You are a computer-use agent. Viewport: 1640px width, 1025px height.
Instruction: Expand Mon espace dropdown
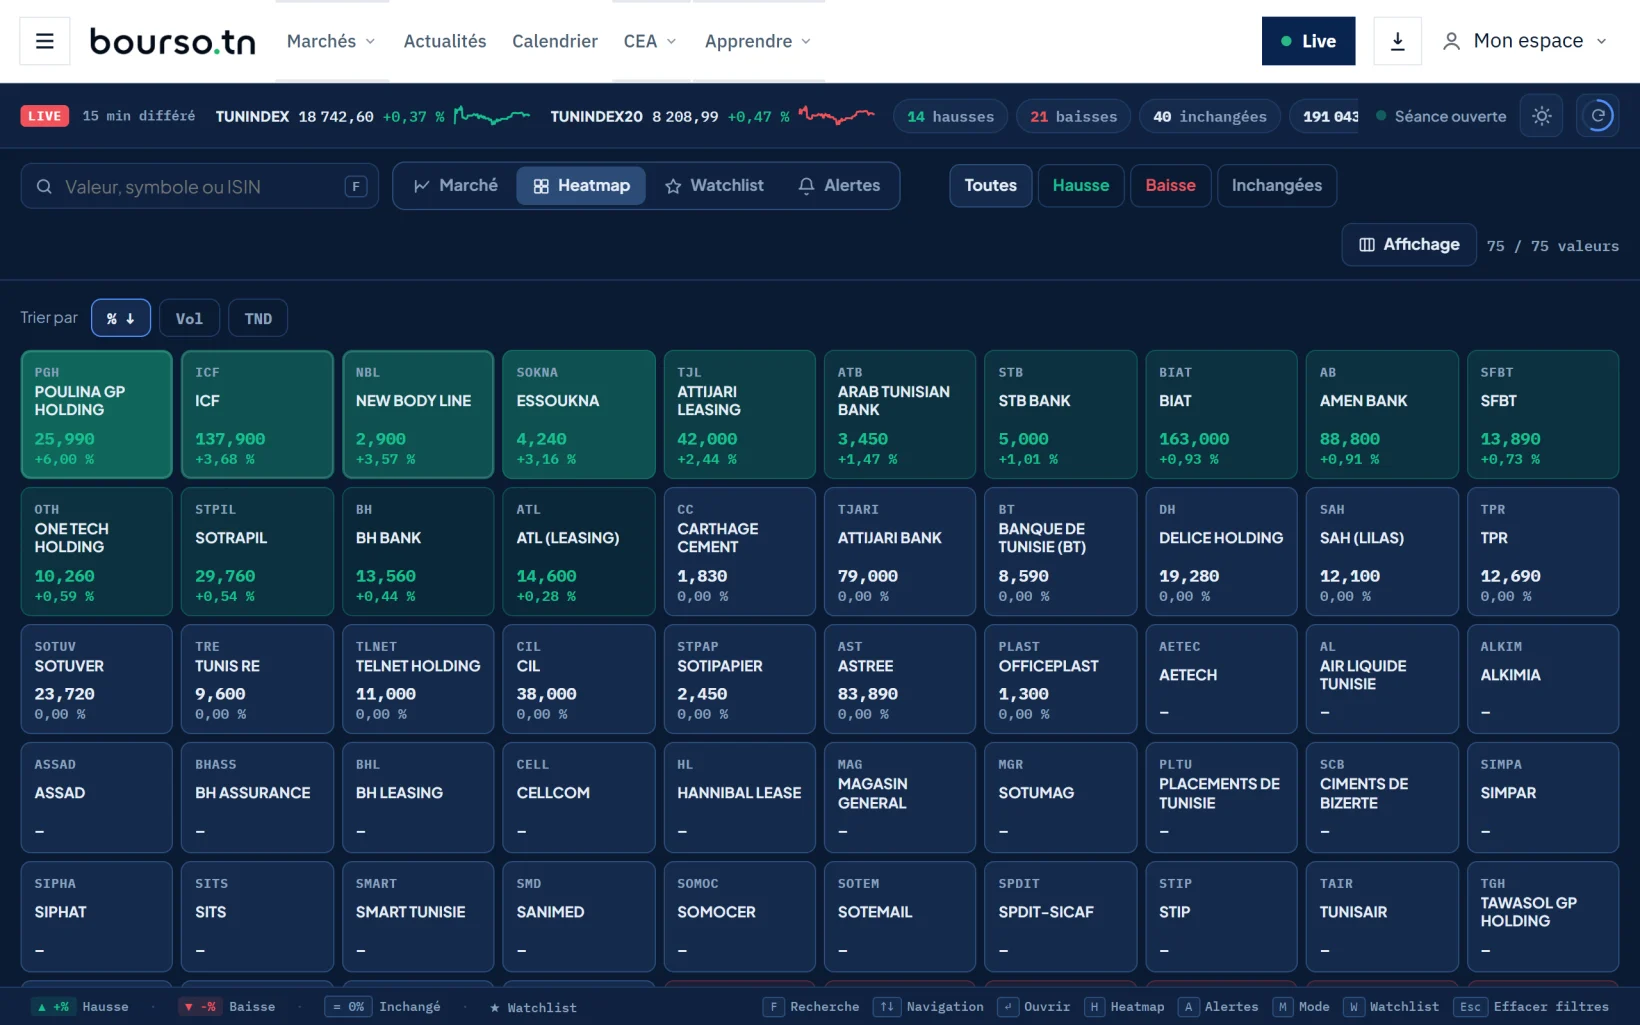click(1525, 41)
